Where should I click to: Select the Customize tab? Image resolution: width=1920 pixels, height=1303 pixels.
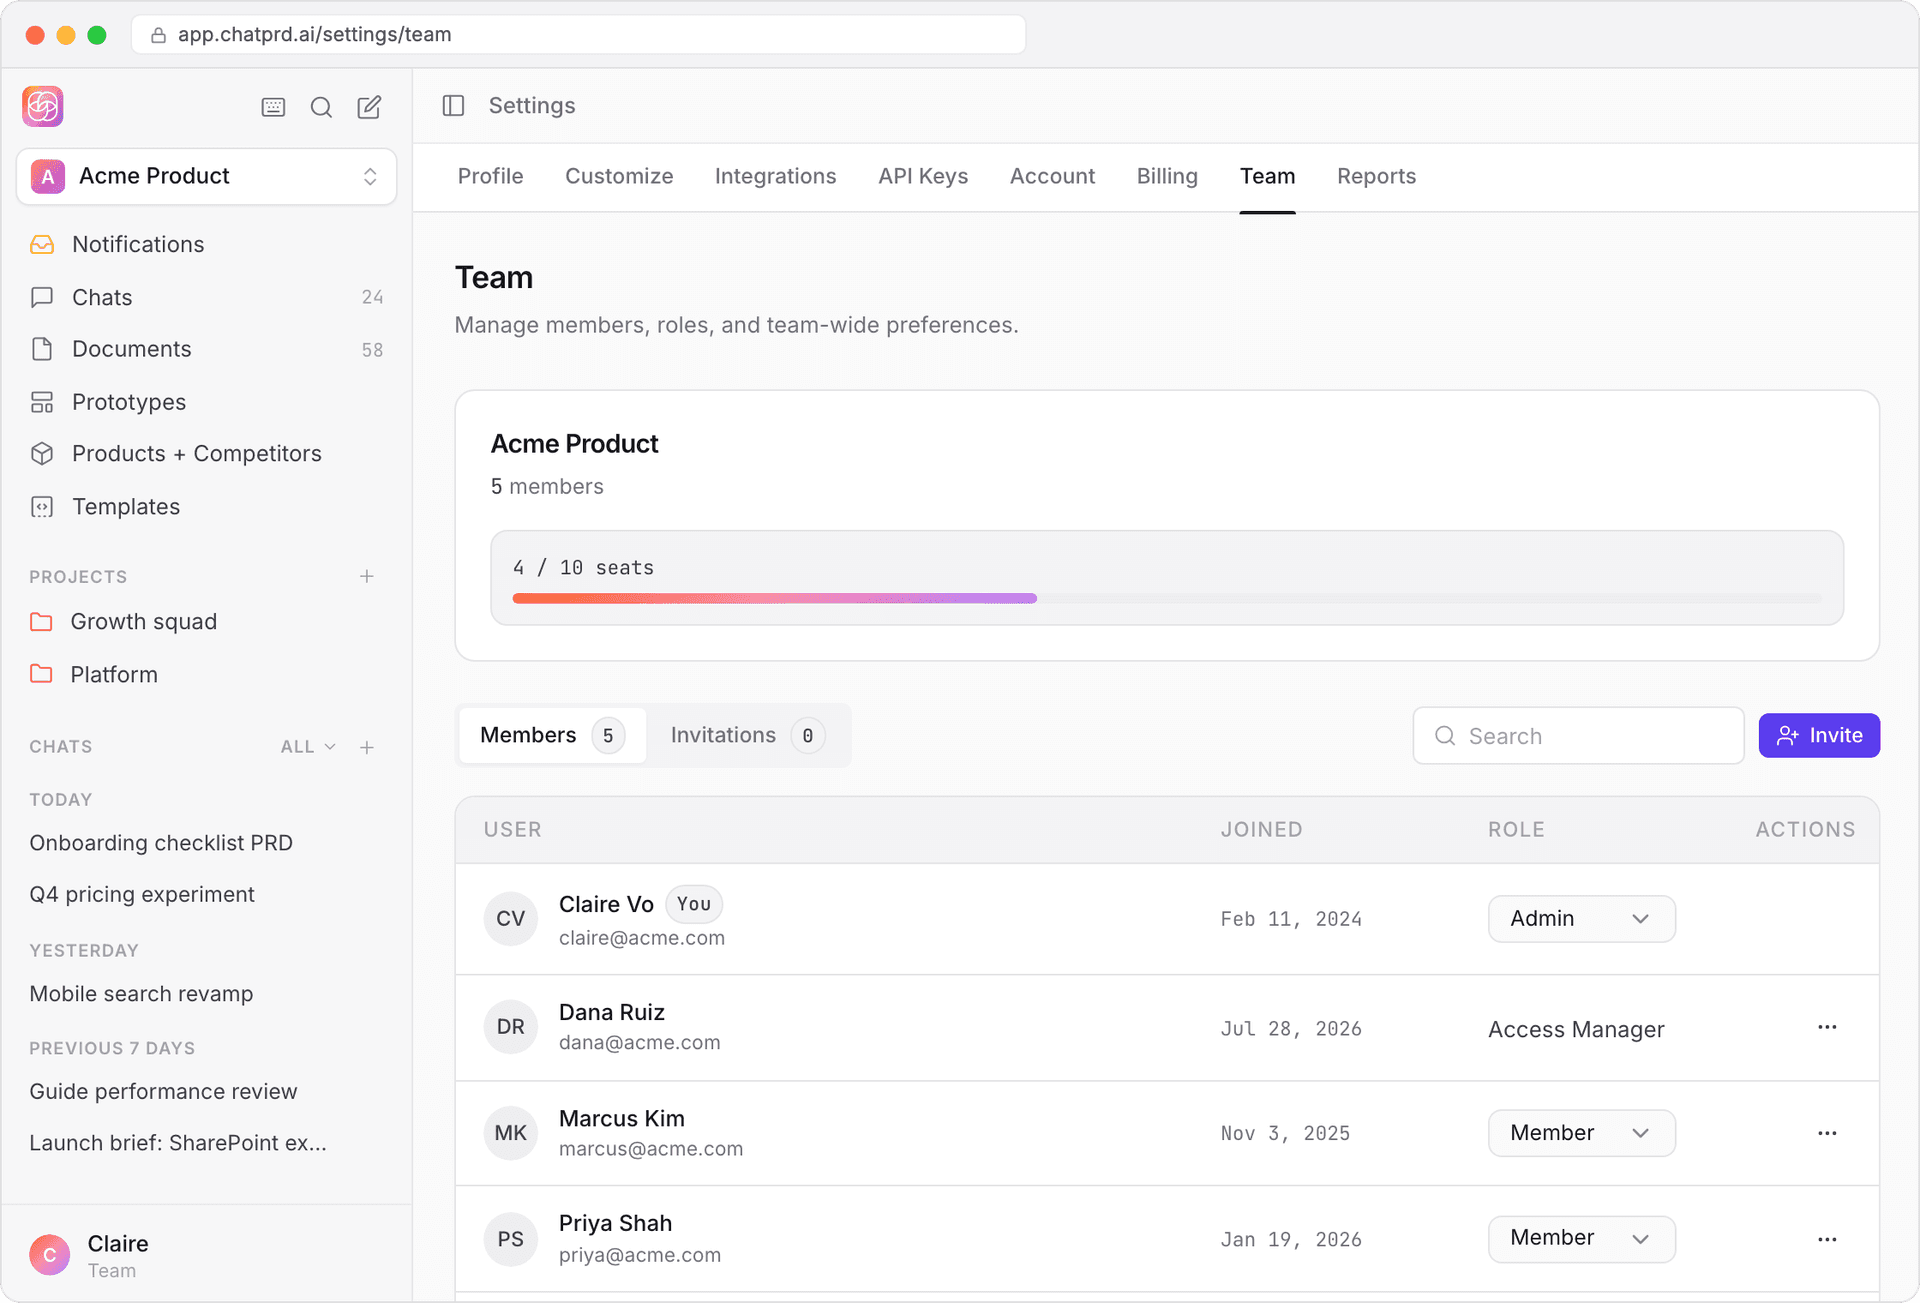pyautogui.click(x=619, y=177)
